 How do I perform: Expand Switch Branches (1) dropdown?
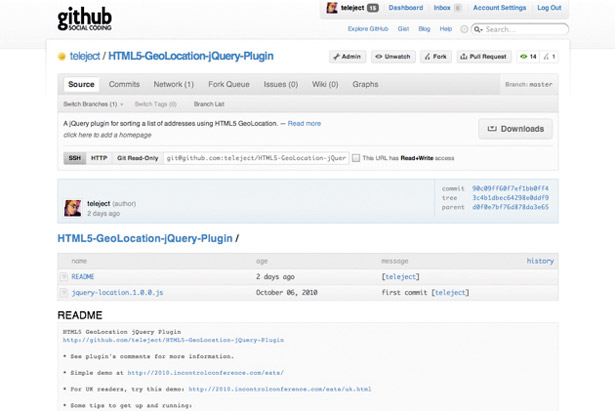click(93, 104)
